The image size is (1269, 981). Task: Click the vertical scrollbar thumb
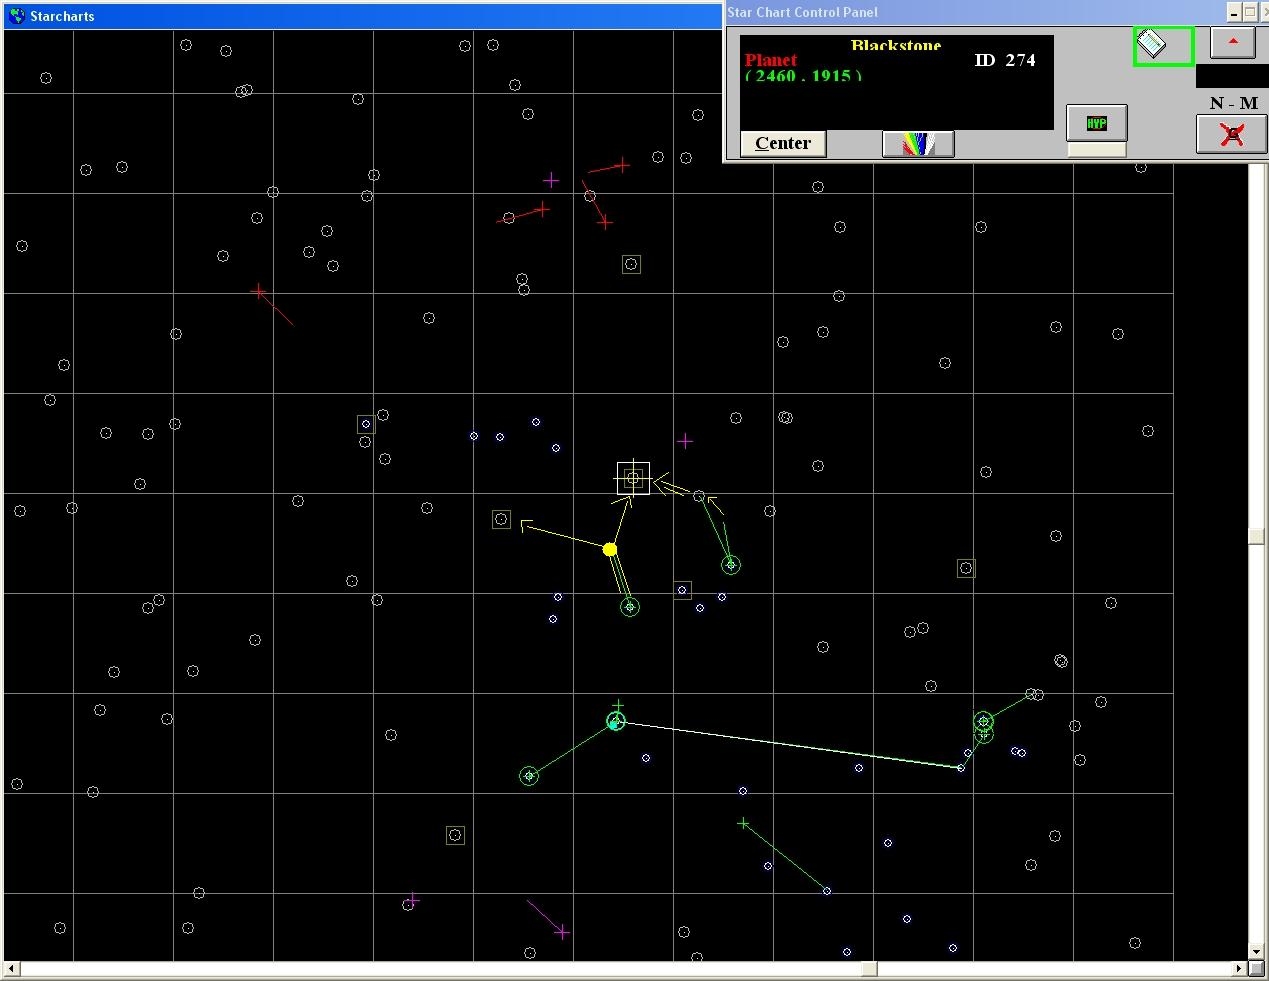pos(1256,536)
